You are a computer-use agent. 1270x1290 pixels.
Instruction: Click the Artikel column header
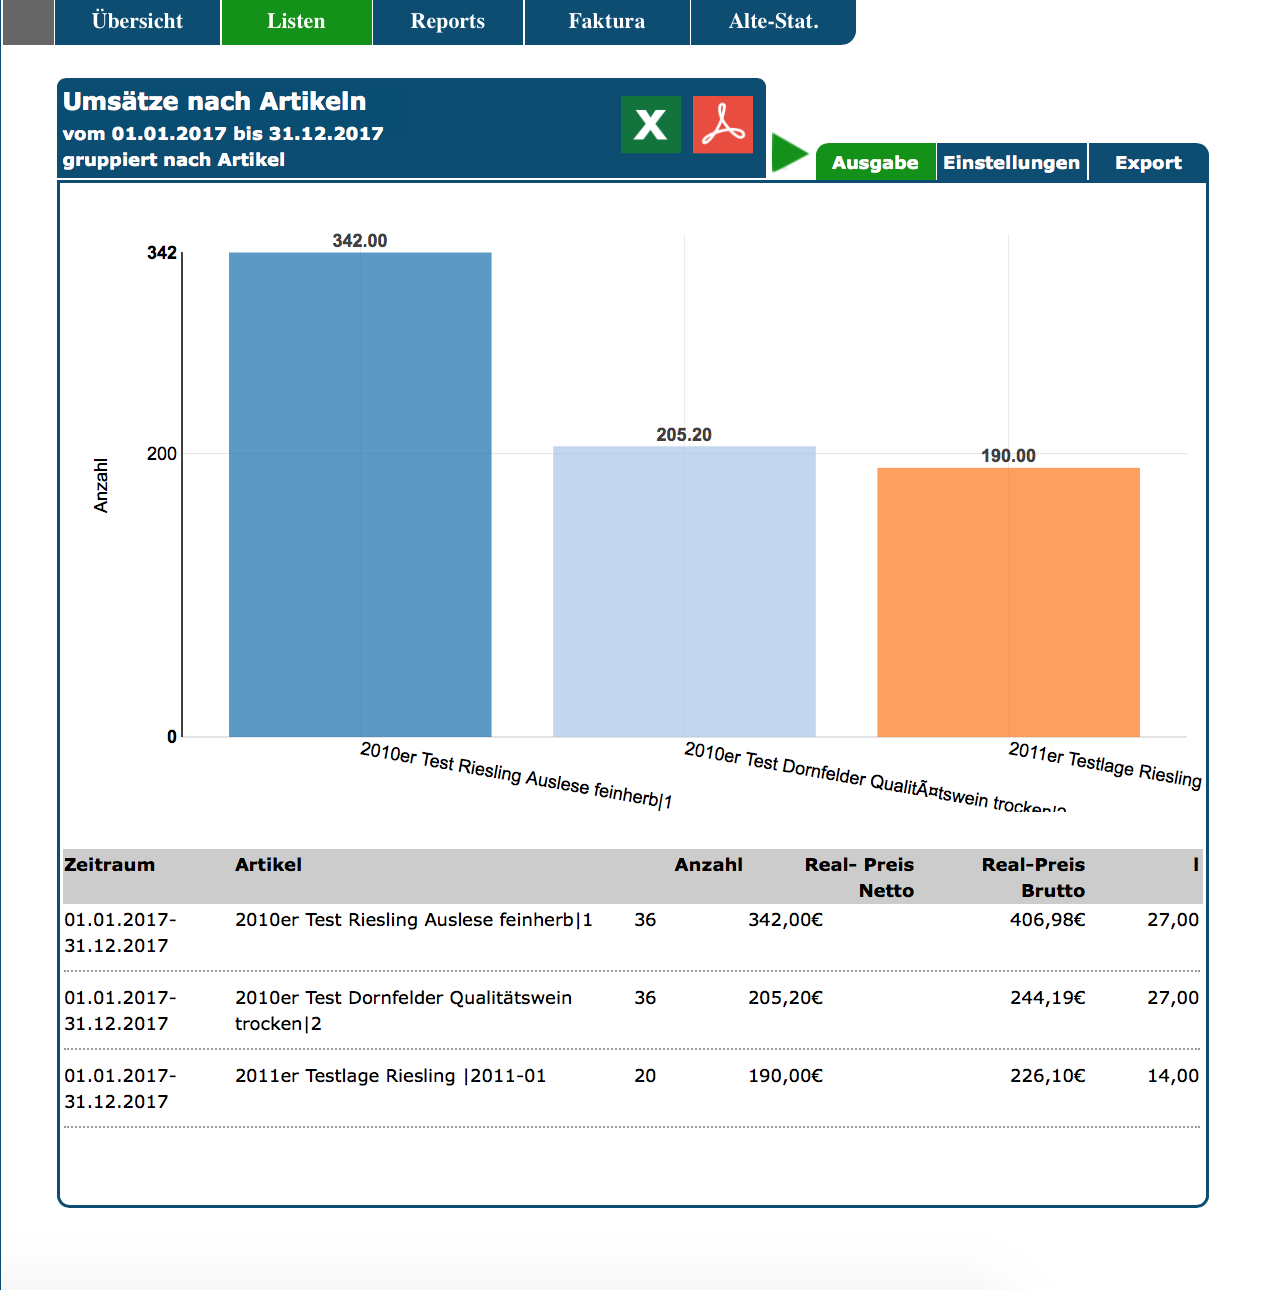pos(268,865)
